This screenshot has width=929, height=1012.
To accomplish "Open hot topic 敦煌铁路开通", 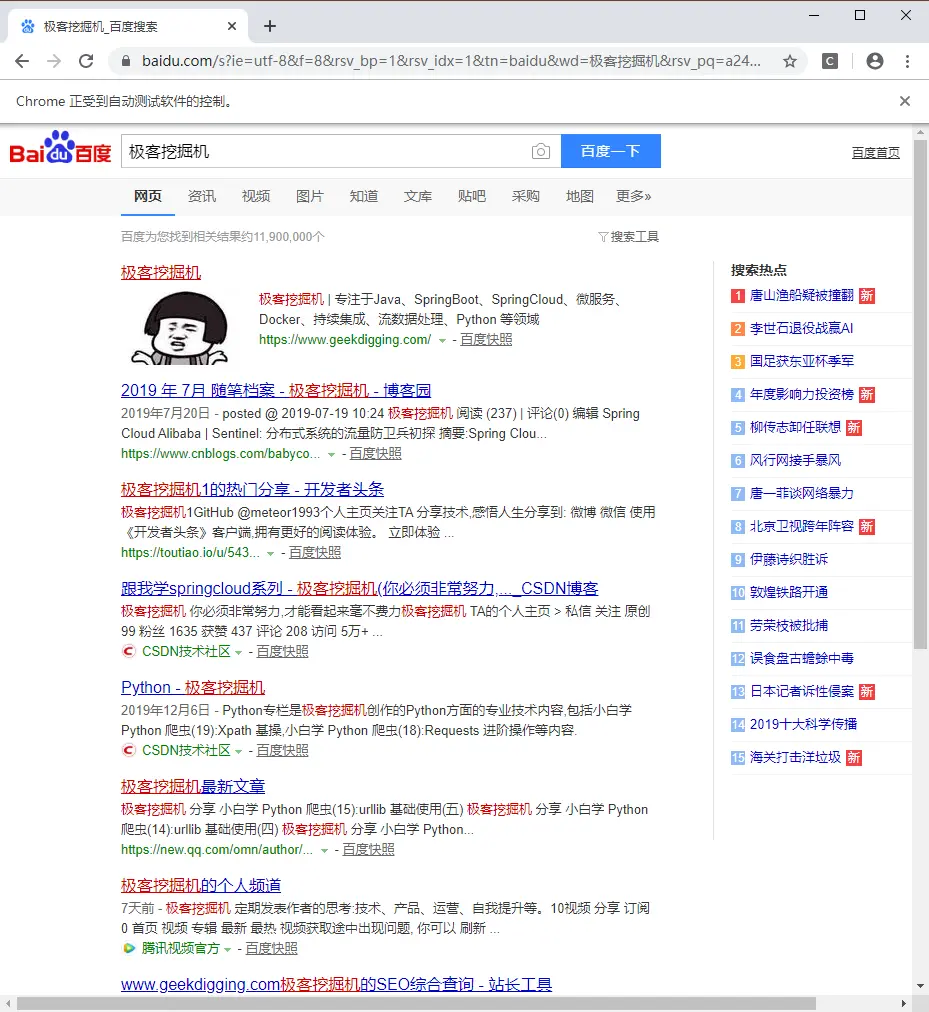I will (789, 592).
